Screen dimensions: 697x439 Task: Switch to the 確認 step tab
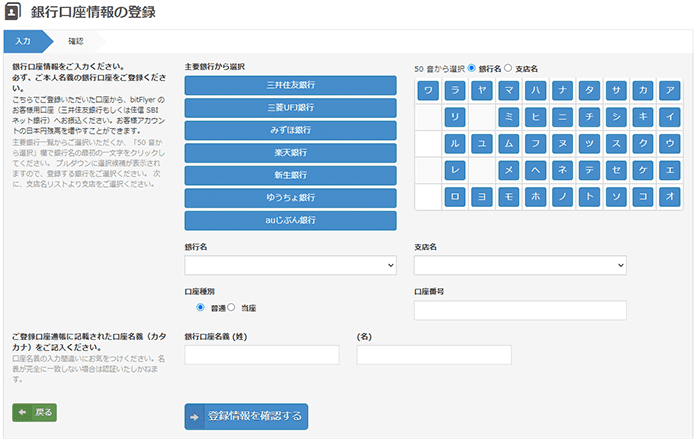pyautogui.click(x=76, y=41)
